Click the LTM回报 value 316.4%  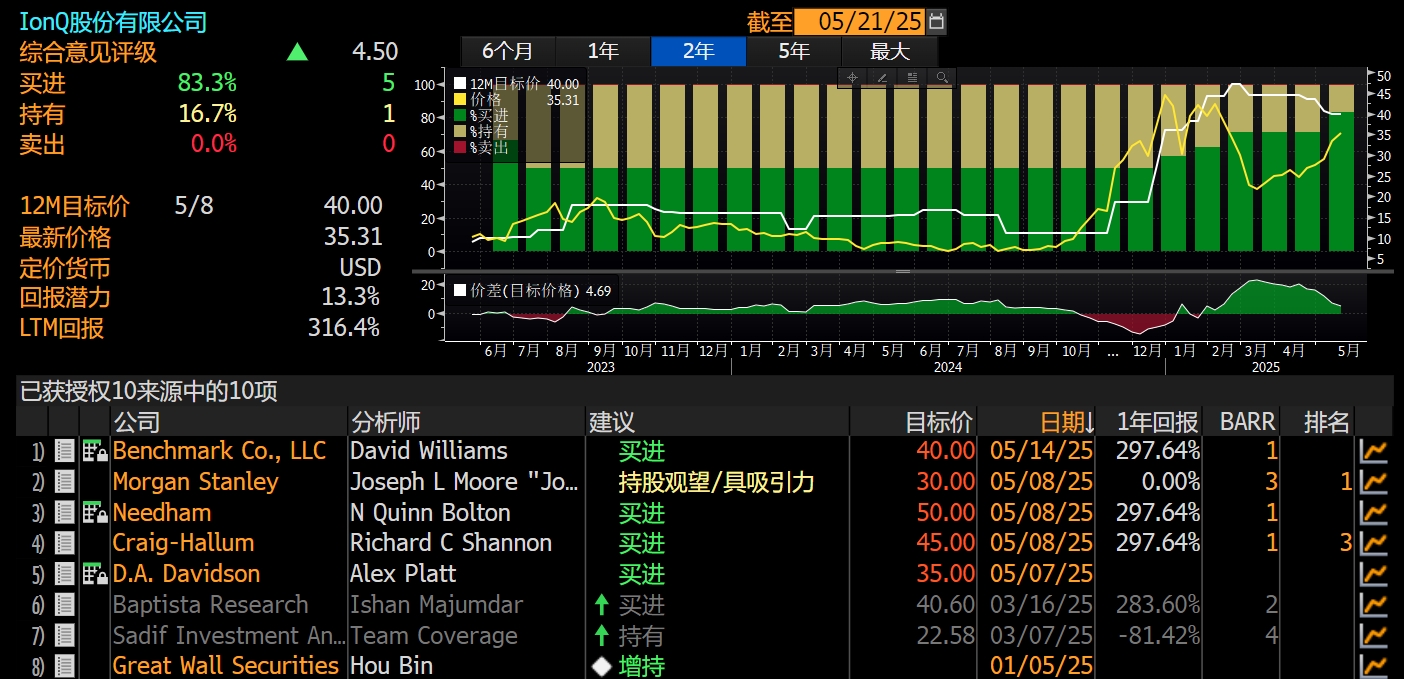(x=344, y=328)
